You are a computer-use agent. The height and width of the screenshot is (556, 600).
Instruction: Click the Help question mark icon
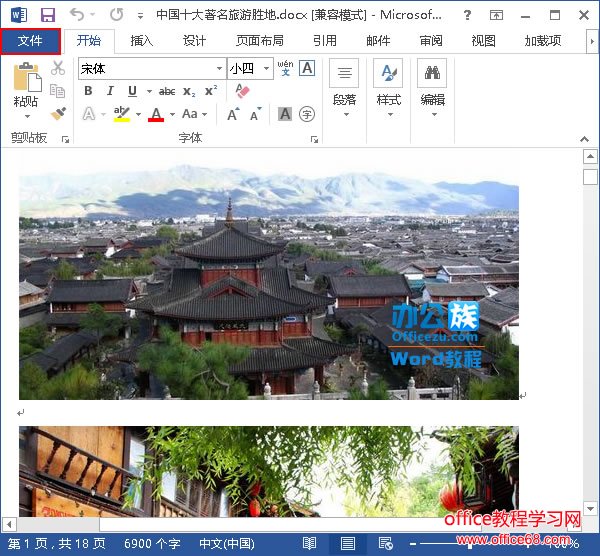click(467, 15)
